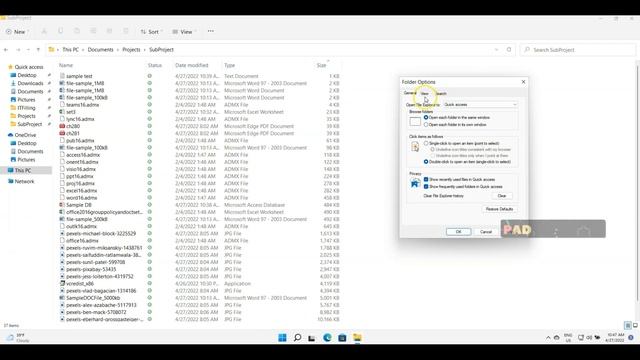Confirm Folder Options with OK

[458, 232]
